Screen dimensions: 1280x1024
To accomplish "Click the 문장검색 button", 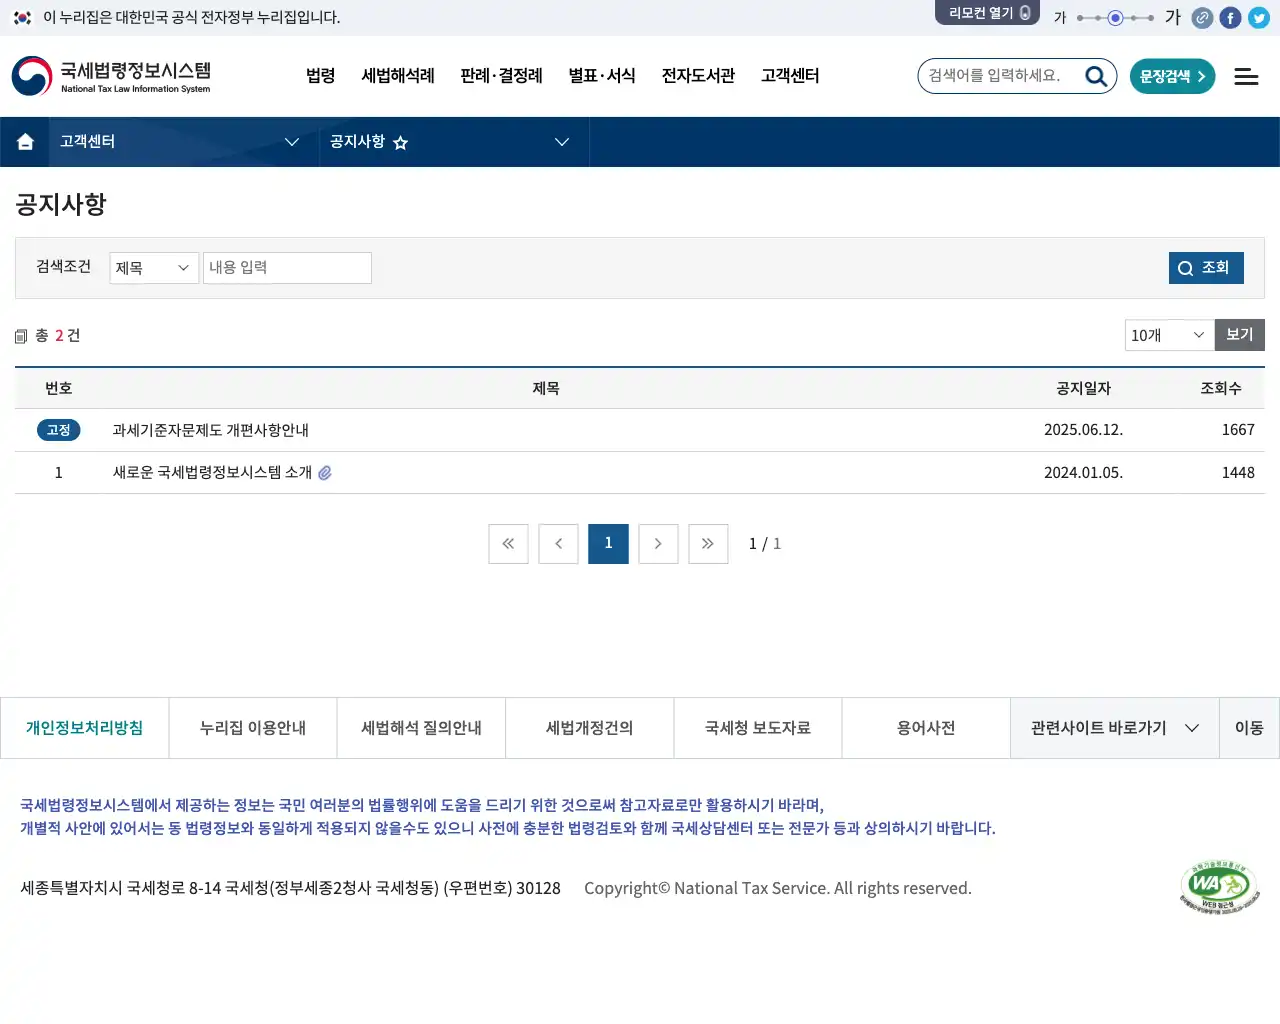I will click(x=1172, y=76).
